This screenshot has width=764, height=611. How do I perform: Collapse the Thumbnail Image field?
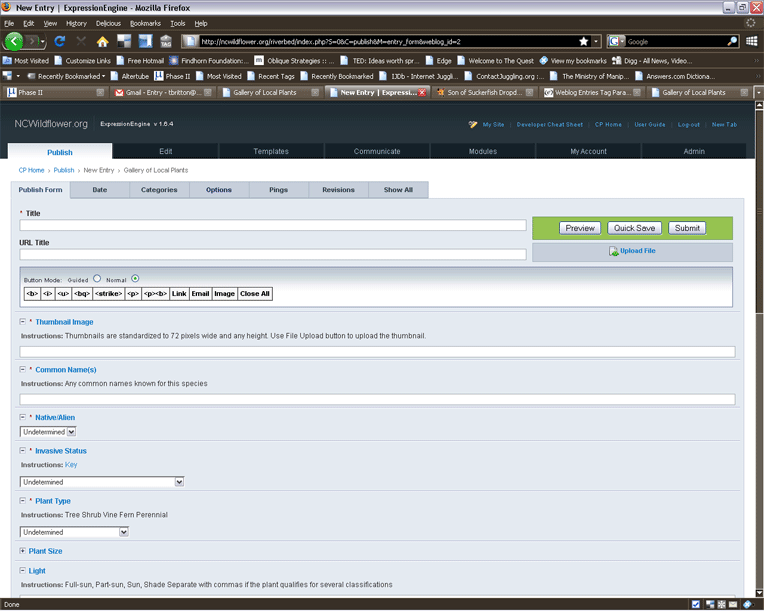[x=23, y=322]
